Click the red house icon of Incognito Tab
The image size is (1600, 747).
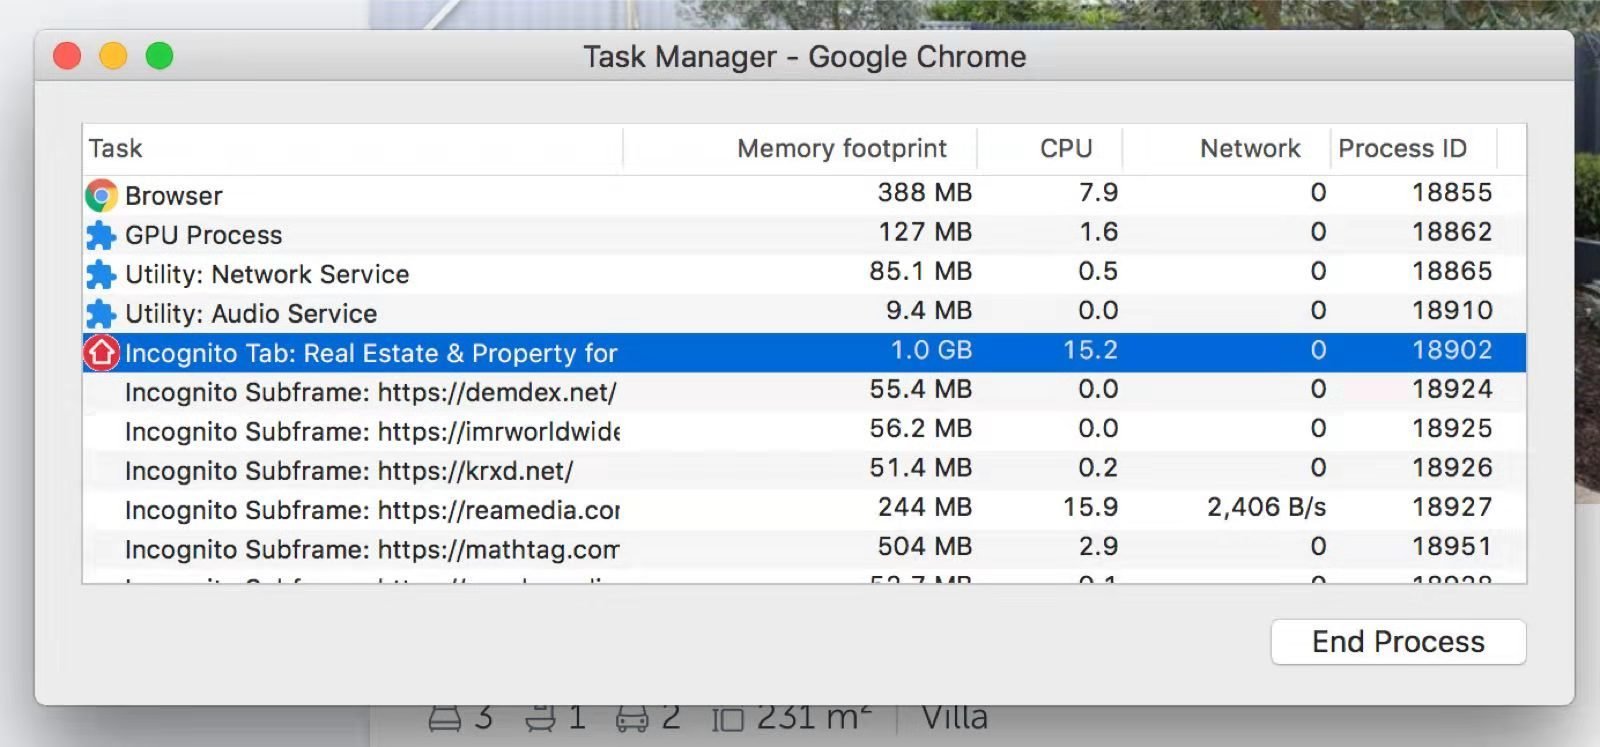pos(101,352)
